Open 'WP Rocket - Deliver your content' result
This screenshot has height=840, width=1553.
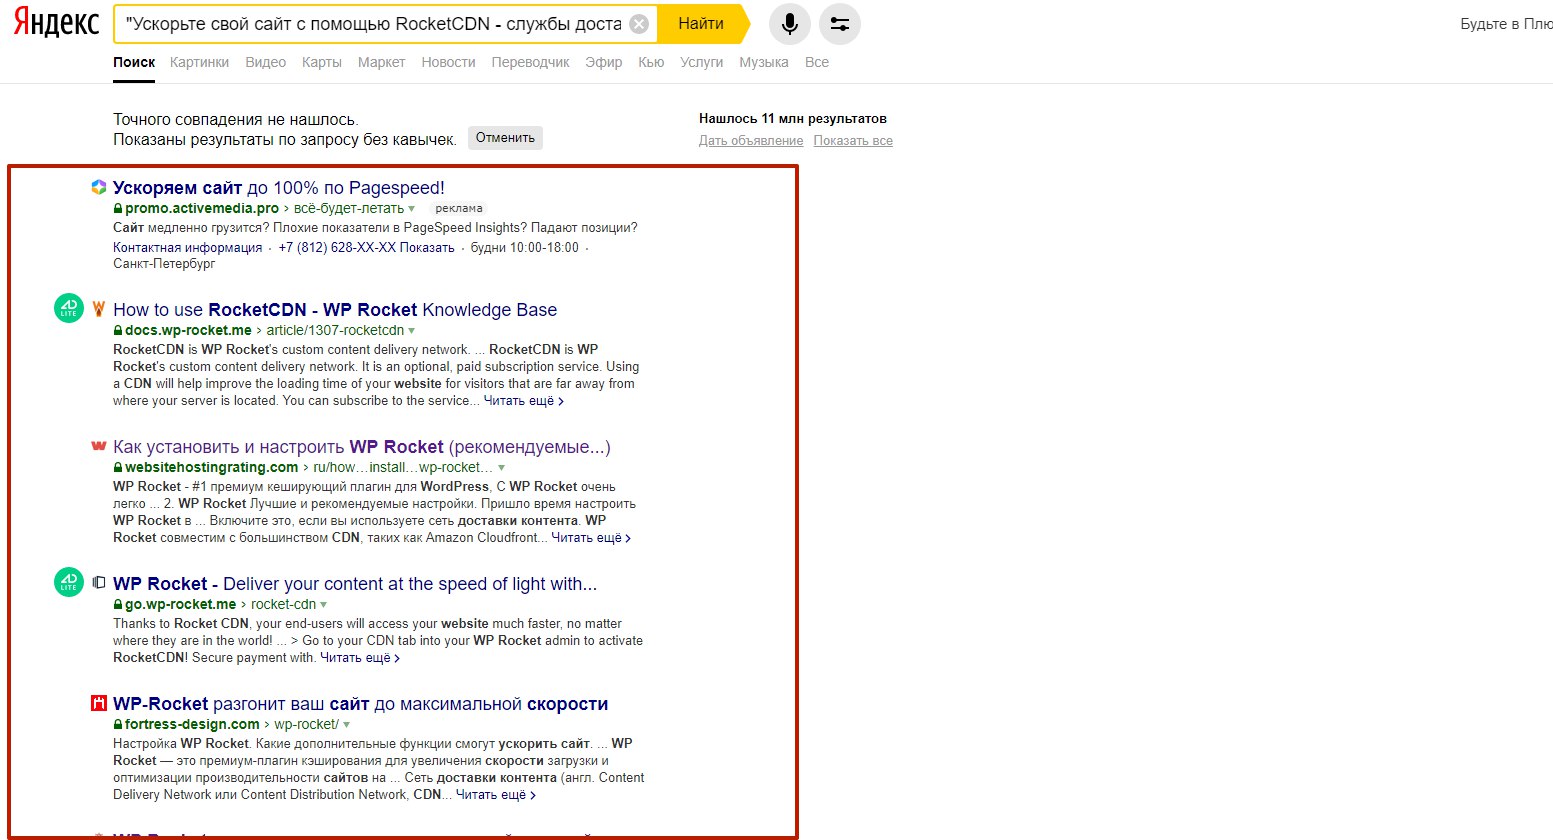click(355, 584)
